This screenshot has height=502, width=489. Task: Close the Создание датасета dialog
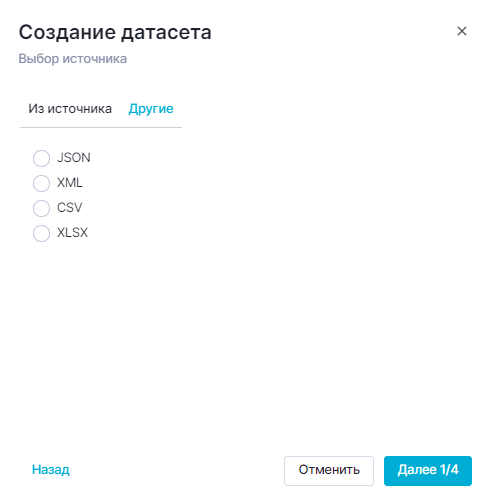pyautogui.click(x=462, y=31)
